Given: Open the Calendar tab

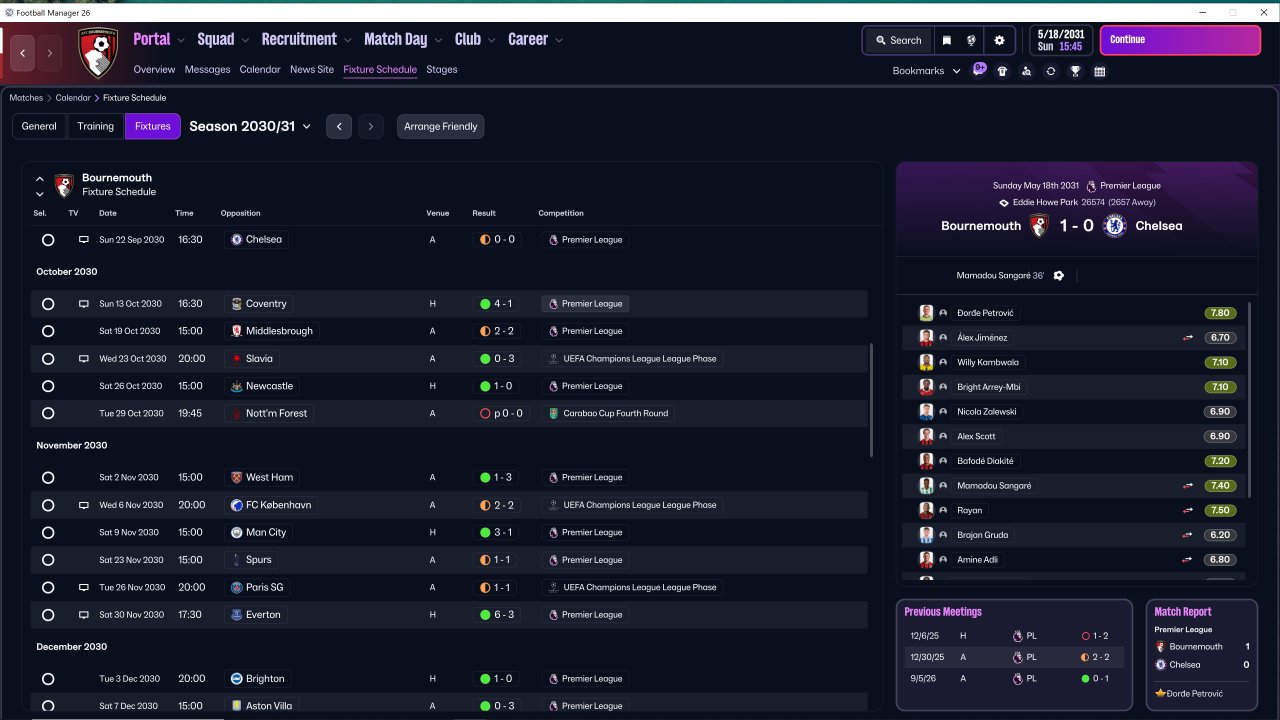Looking at the screenshot, I should pyautogui.click(x=260, y=70).
